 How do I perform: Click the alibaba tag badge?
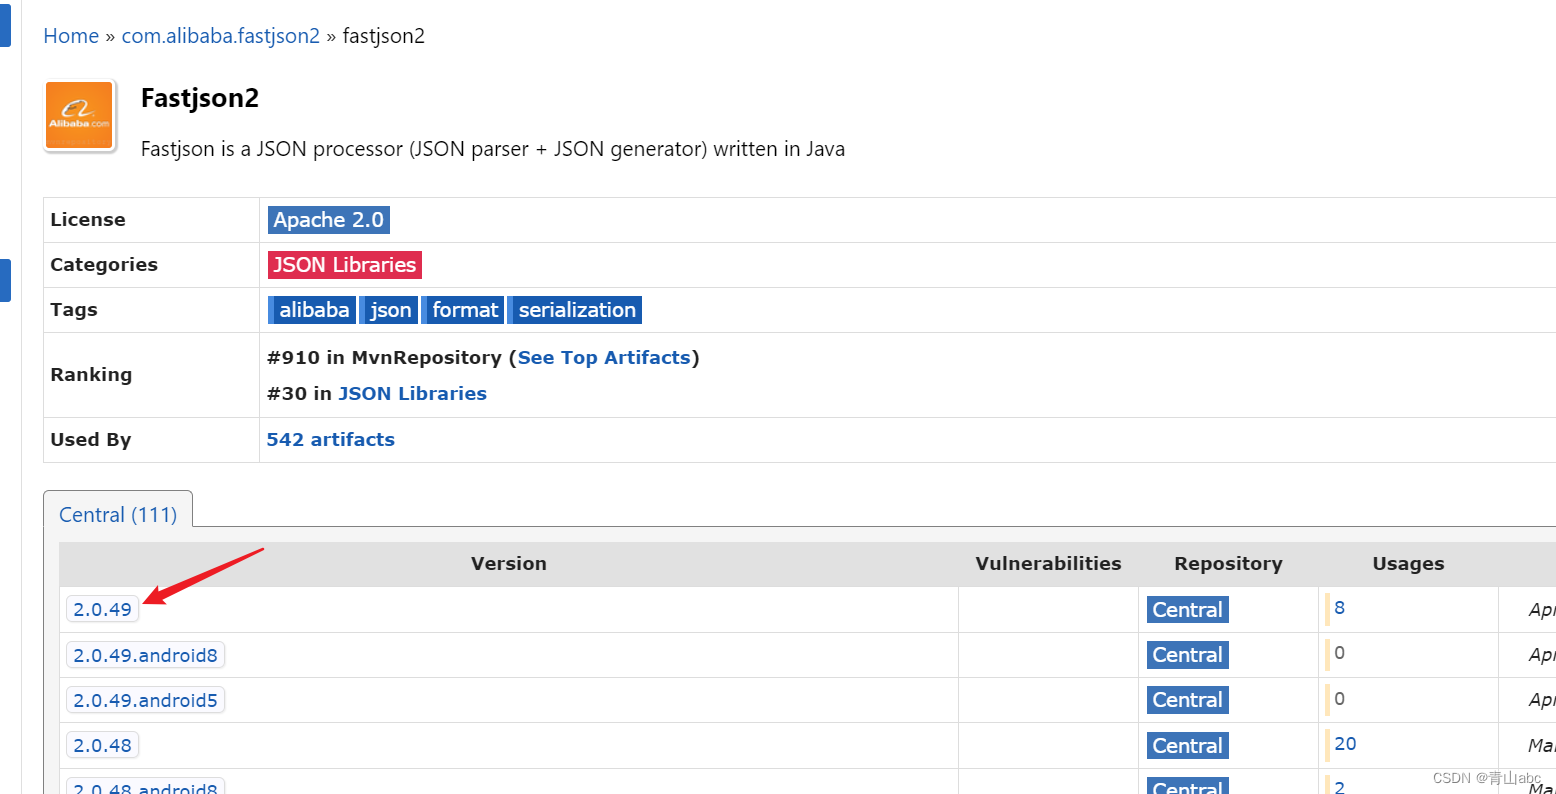click(311, 309)
